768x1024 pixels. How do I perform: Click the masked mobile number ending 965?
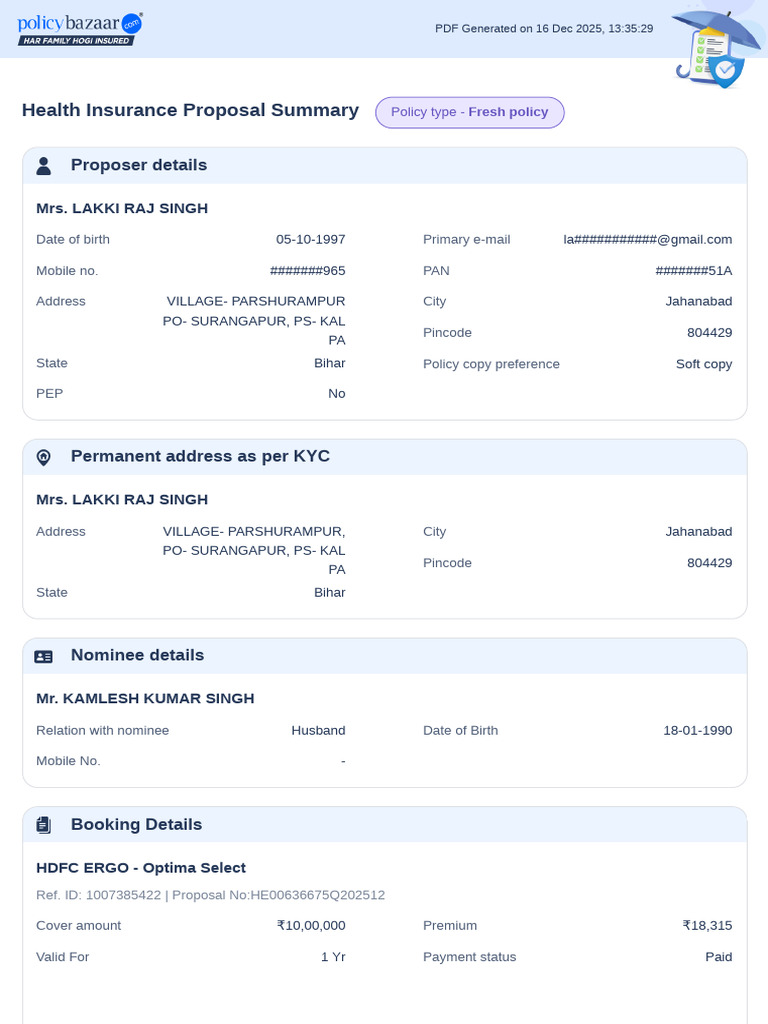tap(308, 270)
